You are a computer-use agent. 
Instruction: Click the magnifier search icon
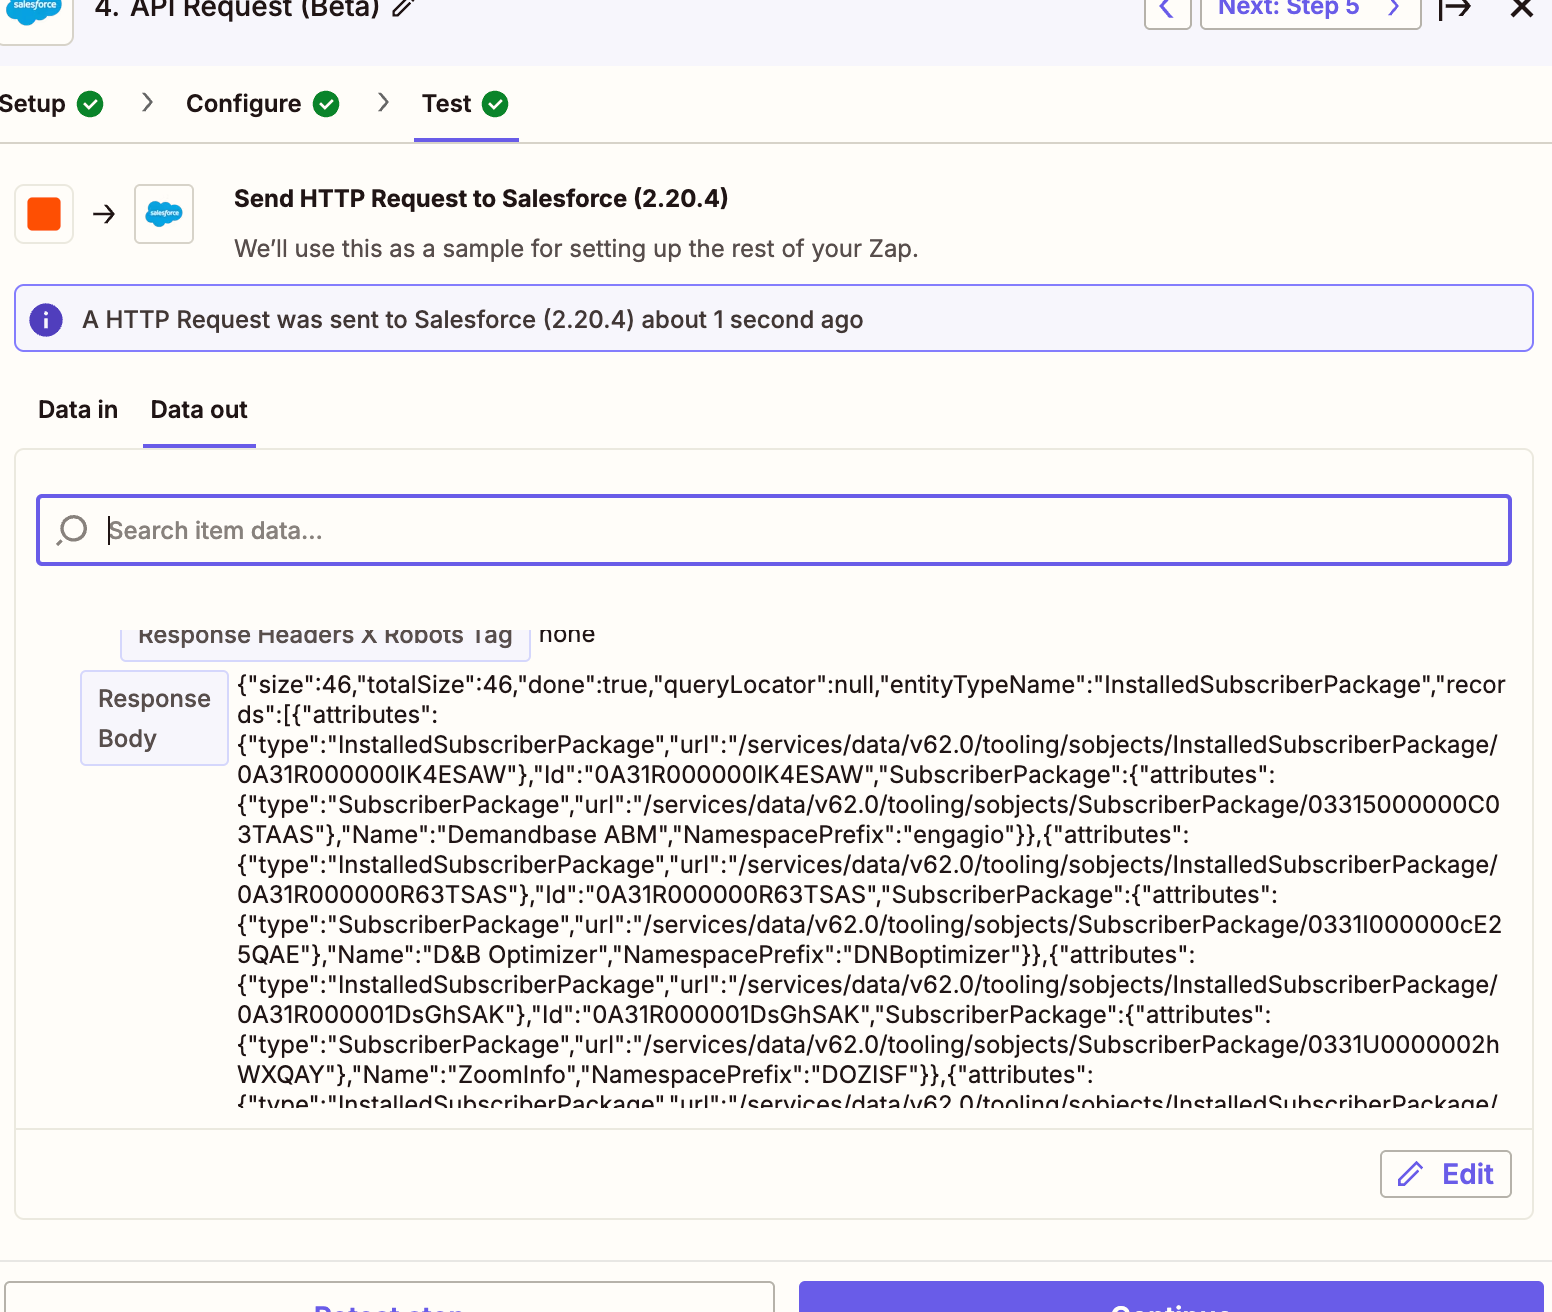tap(72, 530)
